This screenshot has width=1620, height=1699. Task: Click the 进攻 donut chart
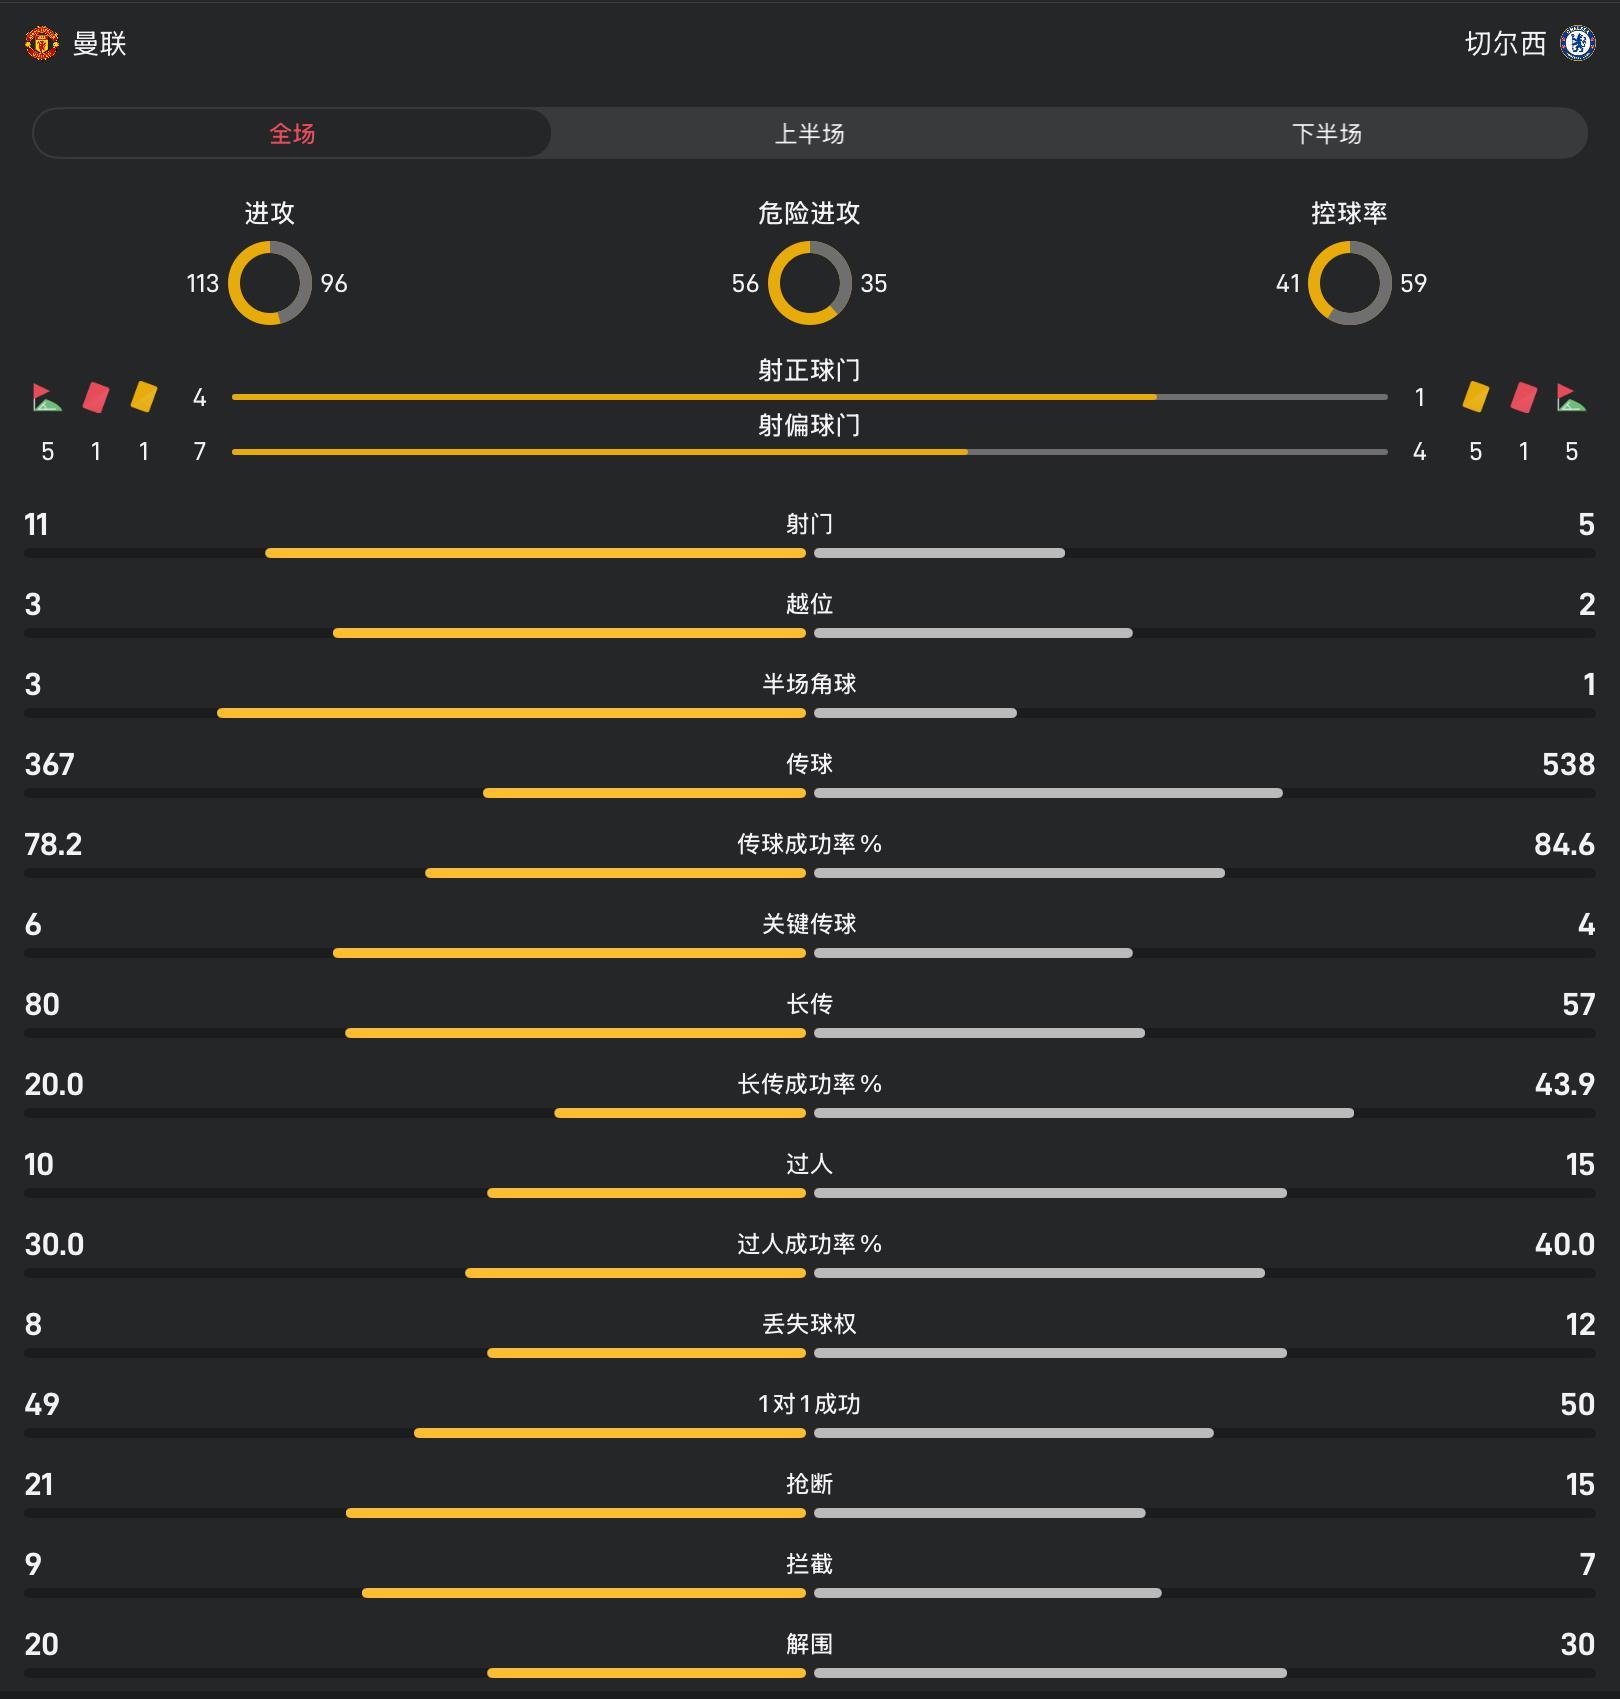[270, 283]
